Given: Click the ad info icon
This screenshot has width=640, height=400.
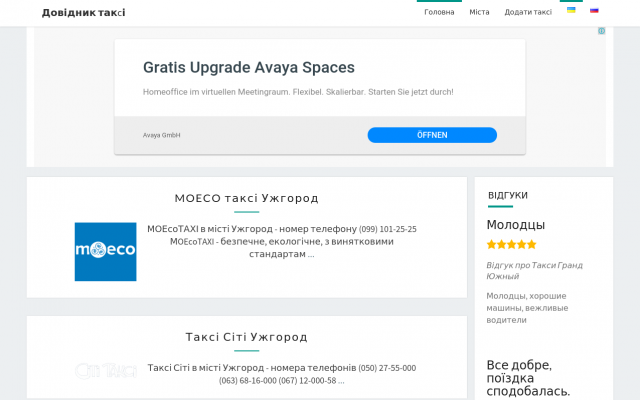Looking at the screenshot, I should [602, 31].
